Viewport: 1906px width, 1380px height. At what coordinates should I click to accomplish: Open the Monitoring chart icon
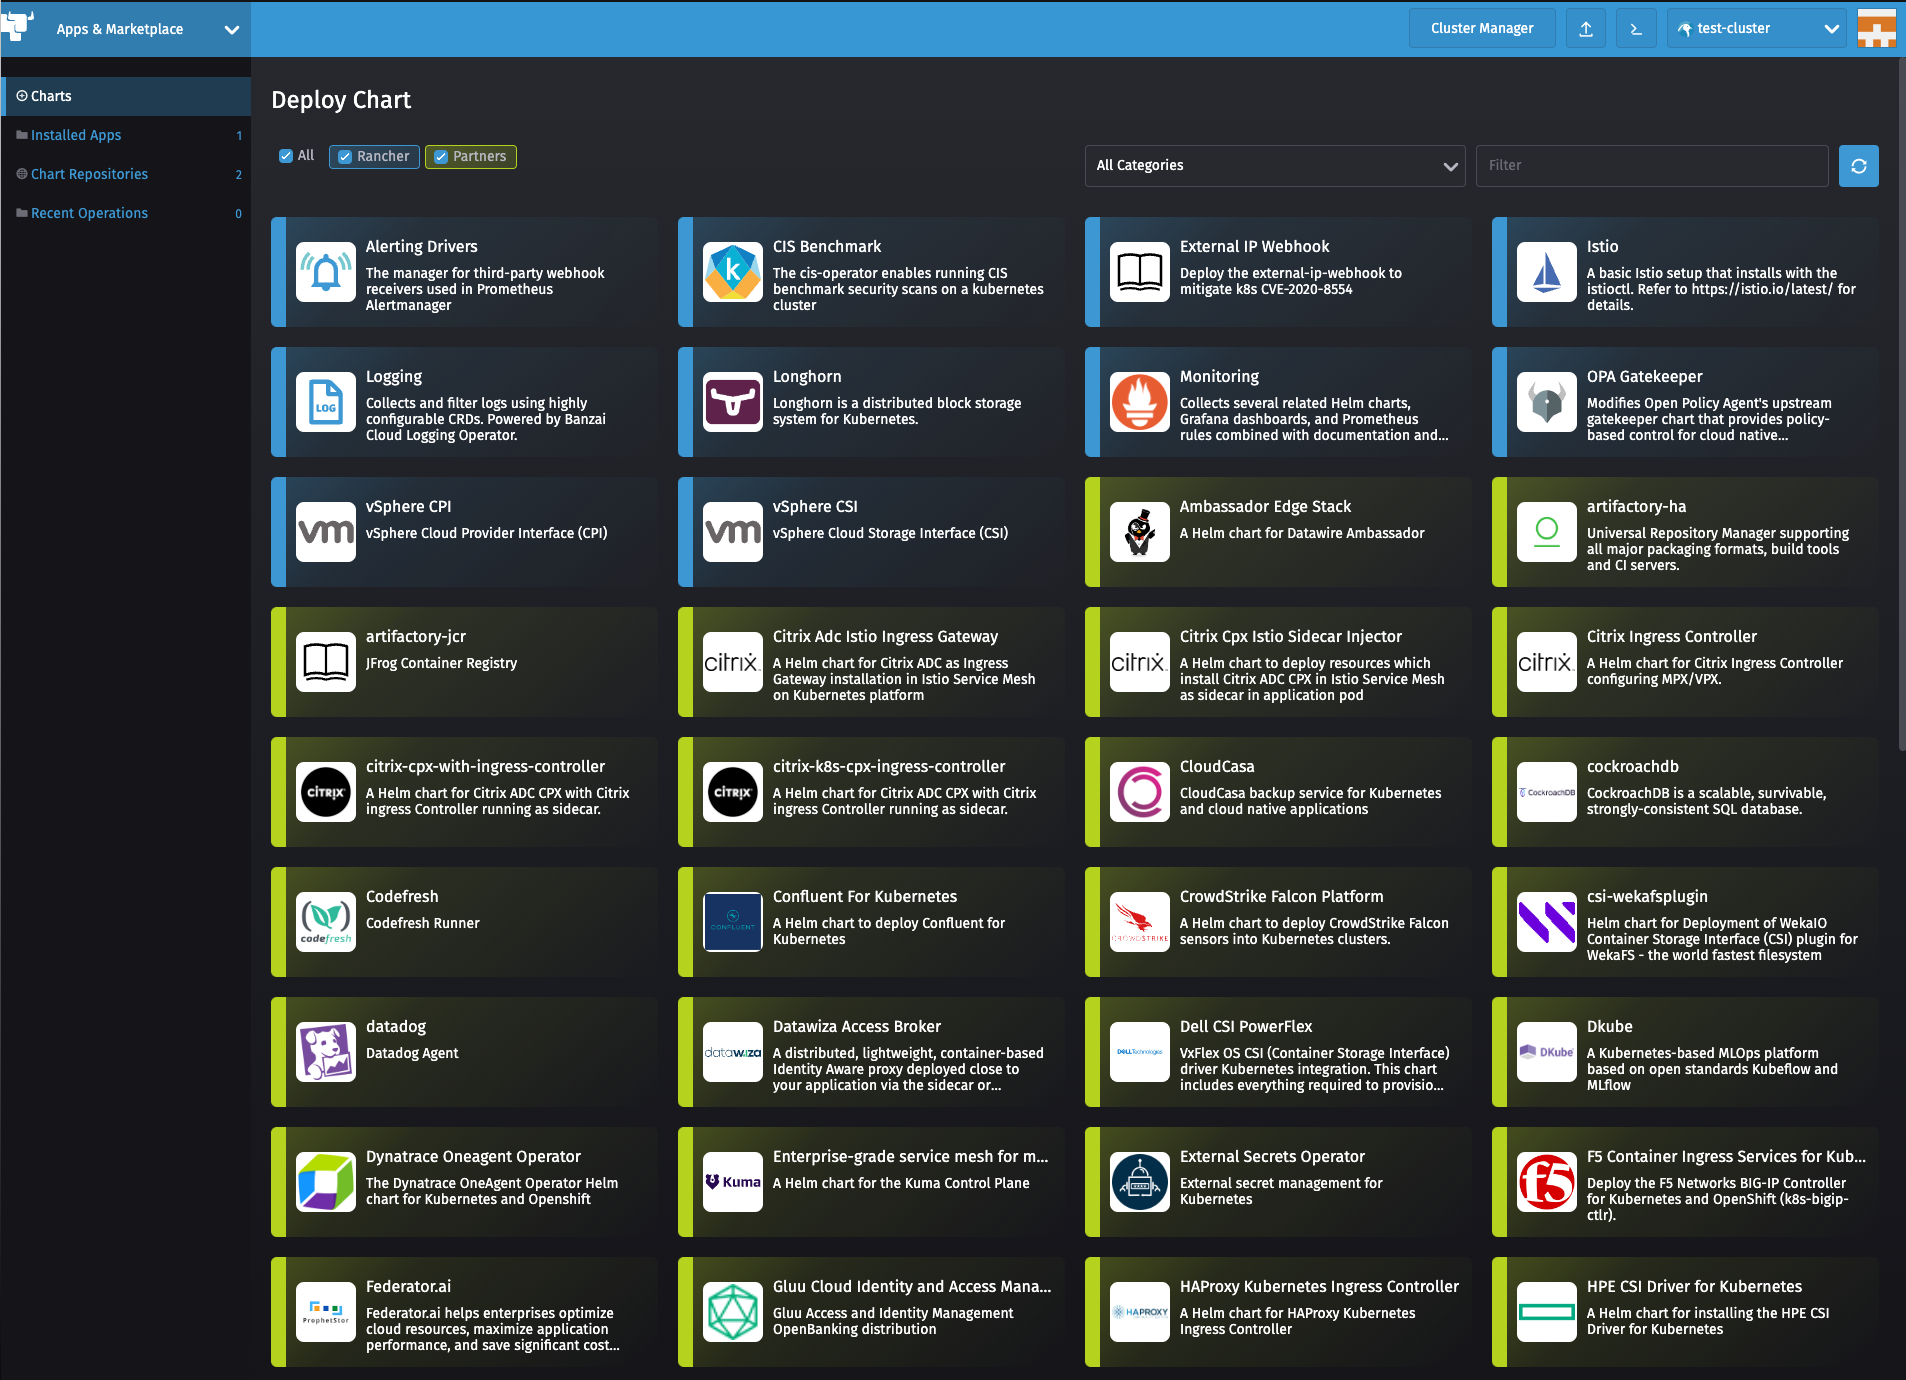(1139, 402)
